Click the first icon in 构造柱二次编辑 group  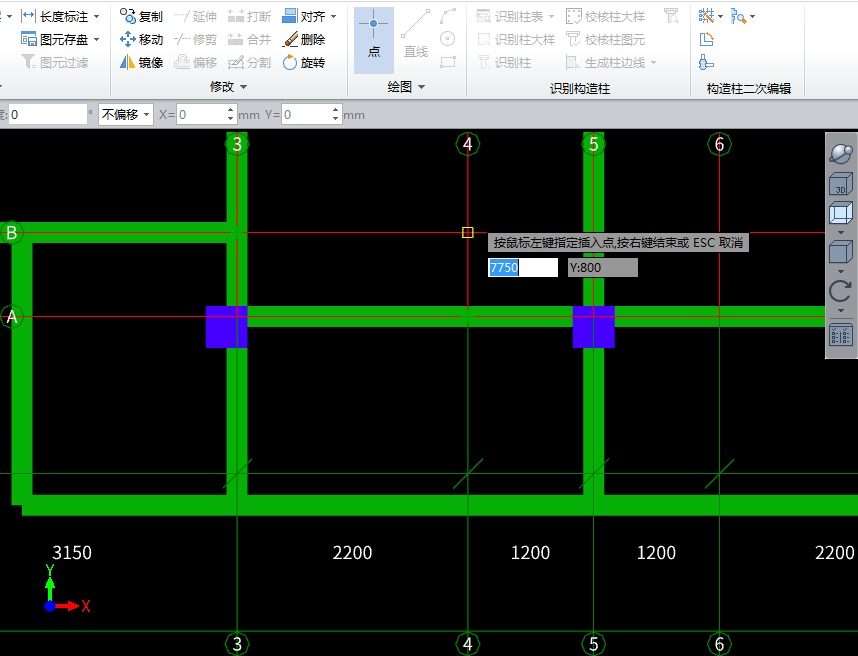point(707,16)
